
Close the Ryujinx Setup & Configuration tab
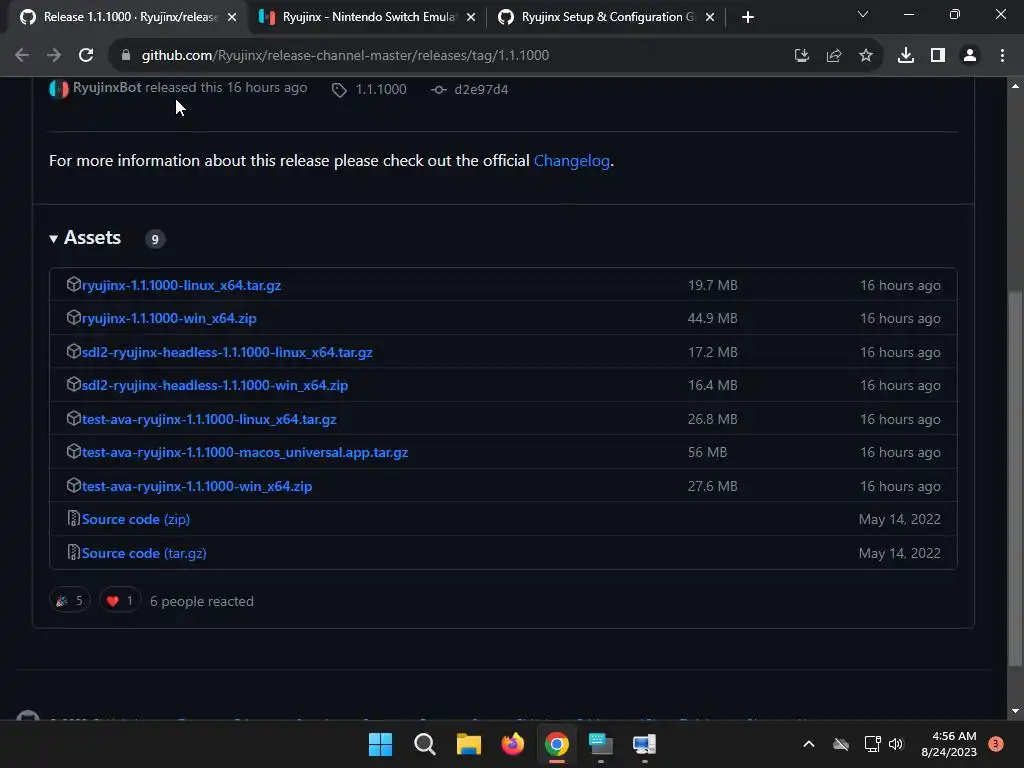coord(710,17)
